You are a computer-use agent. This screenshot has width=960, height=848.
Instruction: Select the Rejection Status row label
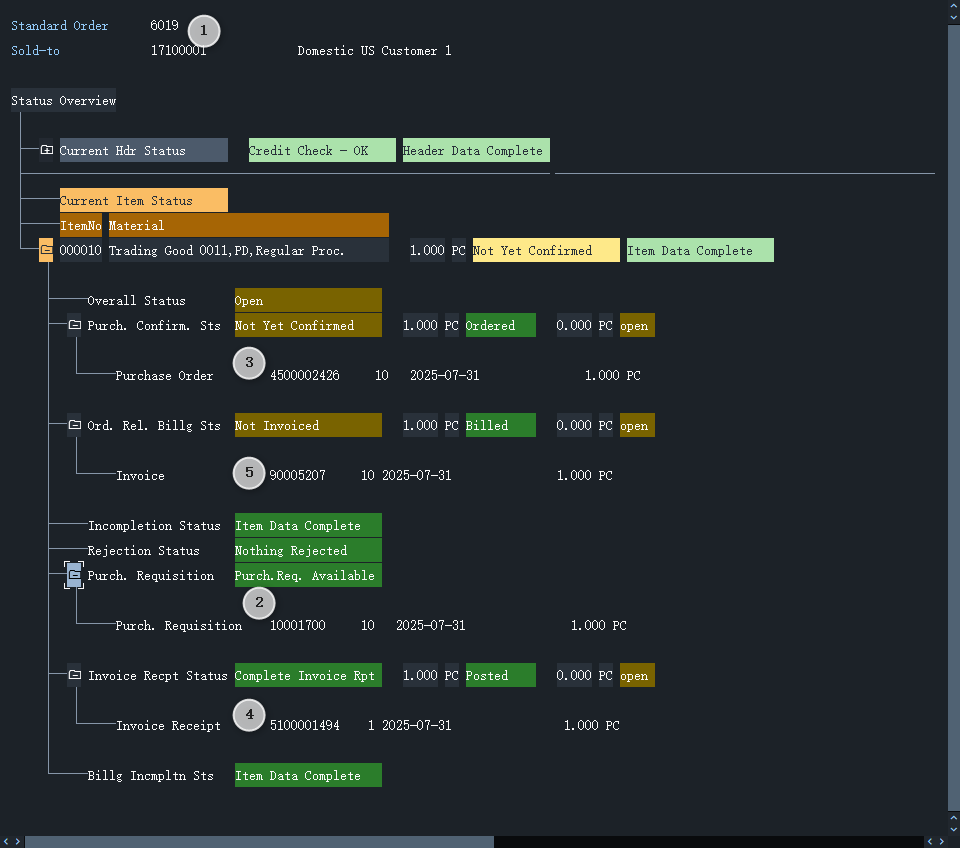(143, 550)
